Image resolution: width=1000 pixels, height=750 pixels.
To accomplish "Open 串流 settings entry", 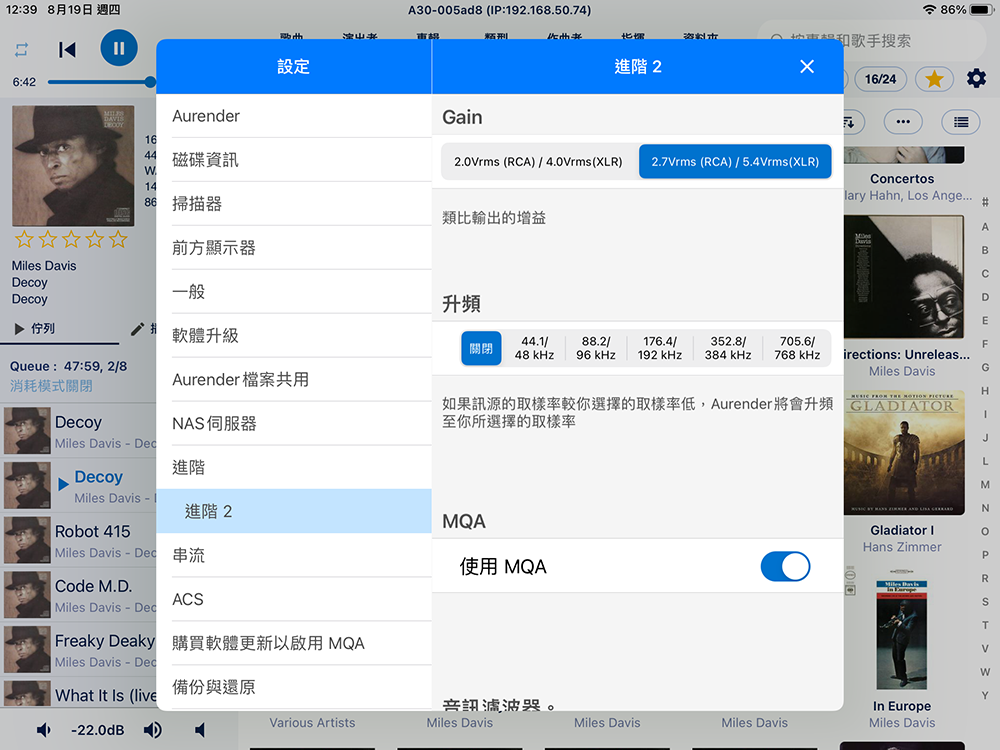I will 294,555.
